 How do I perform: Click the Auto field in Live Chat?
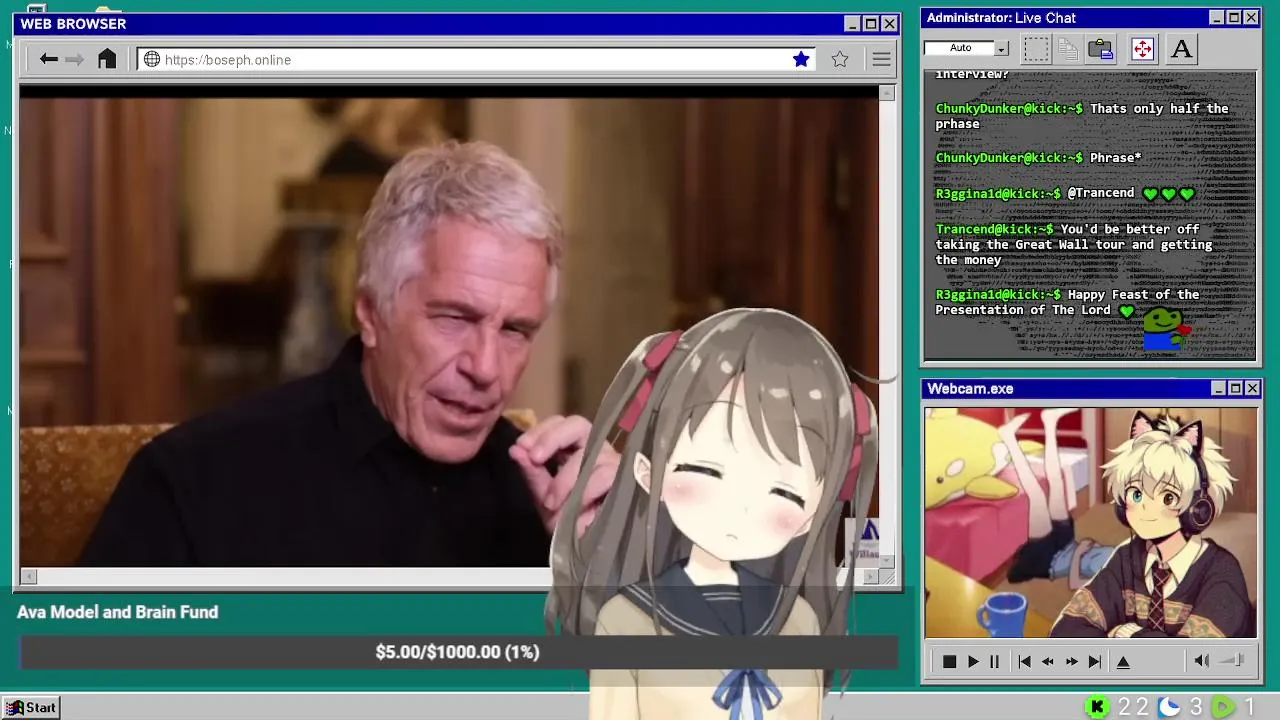click(x=960, y=48)
